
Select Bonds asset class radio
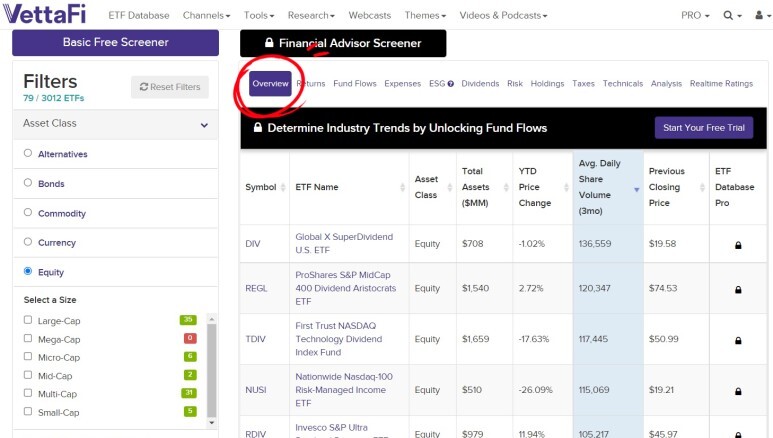click(28, 182)
